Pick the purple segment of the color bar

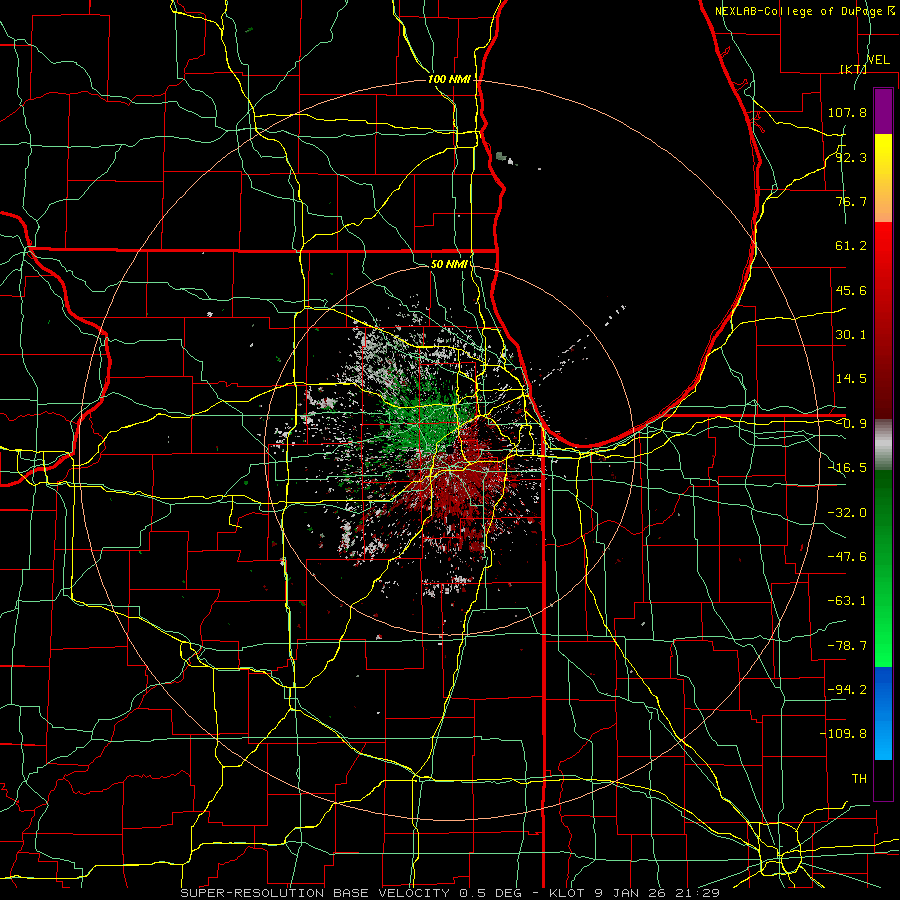tap(883, 111)
